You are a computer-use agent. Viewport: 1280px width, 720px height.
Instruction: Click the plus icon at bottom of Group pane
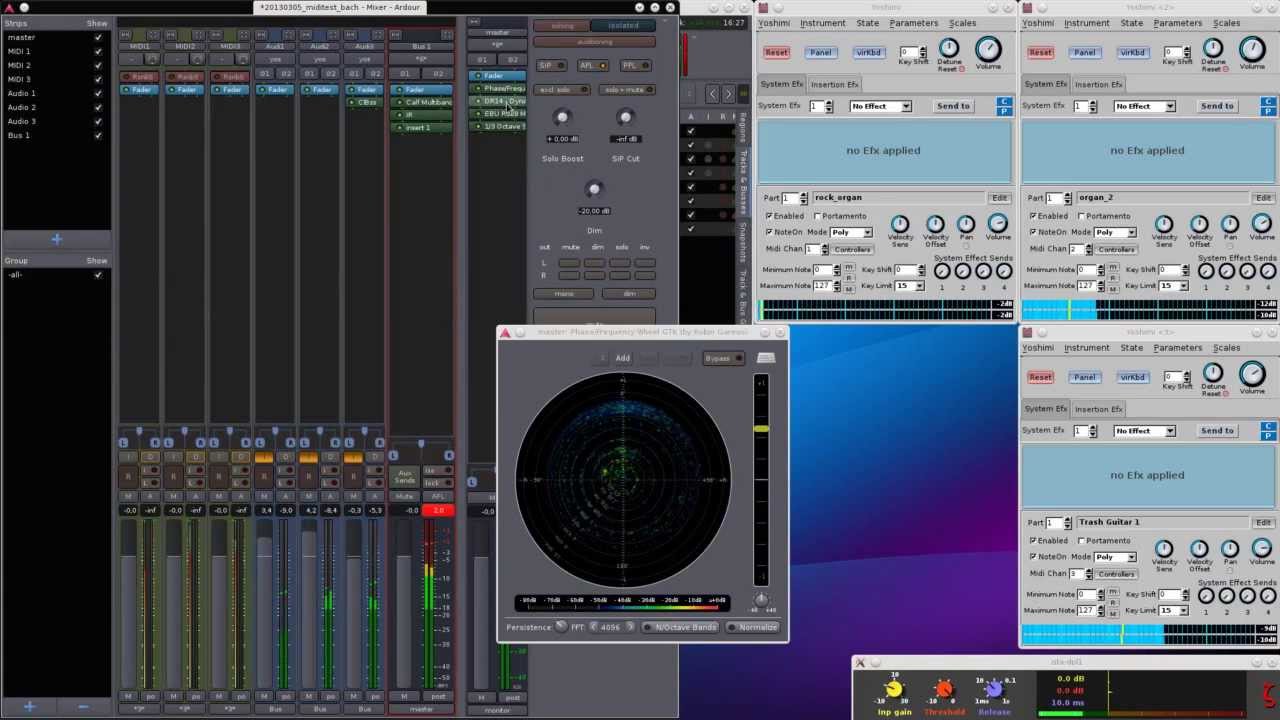coord(29,707)
